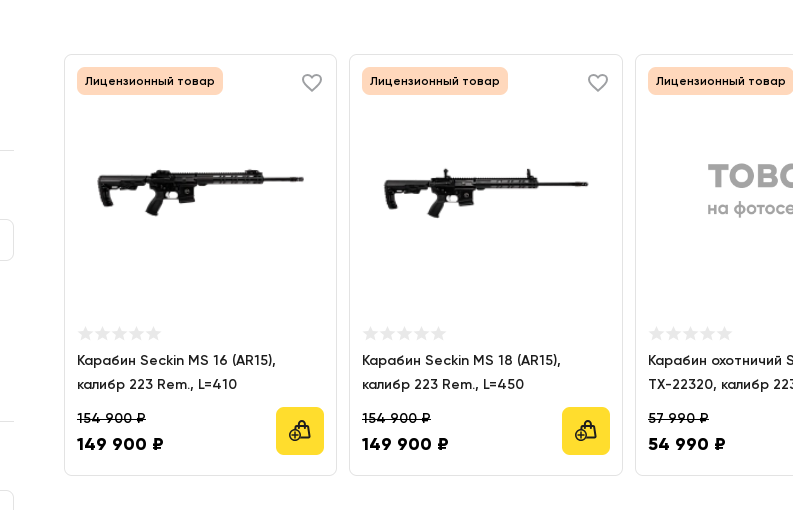The height and width of the screenshot is (510, 793).
Task: Click 'Лицензионный товар' badge on Seckin MS 16
Action: click(150, 81)
